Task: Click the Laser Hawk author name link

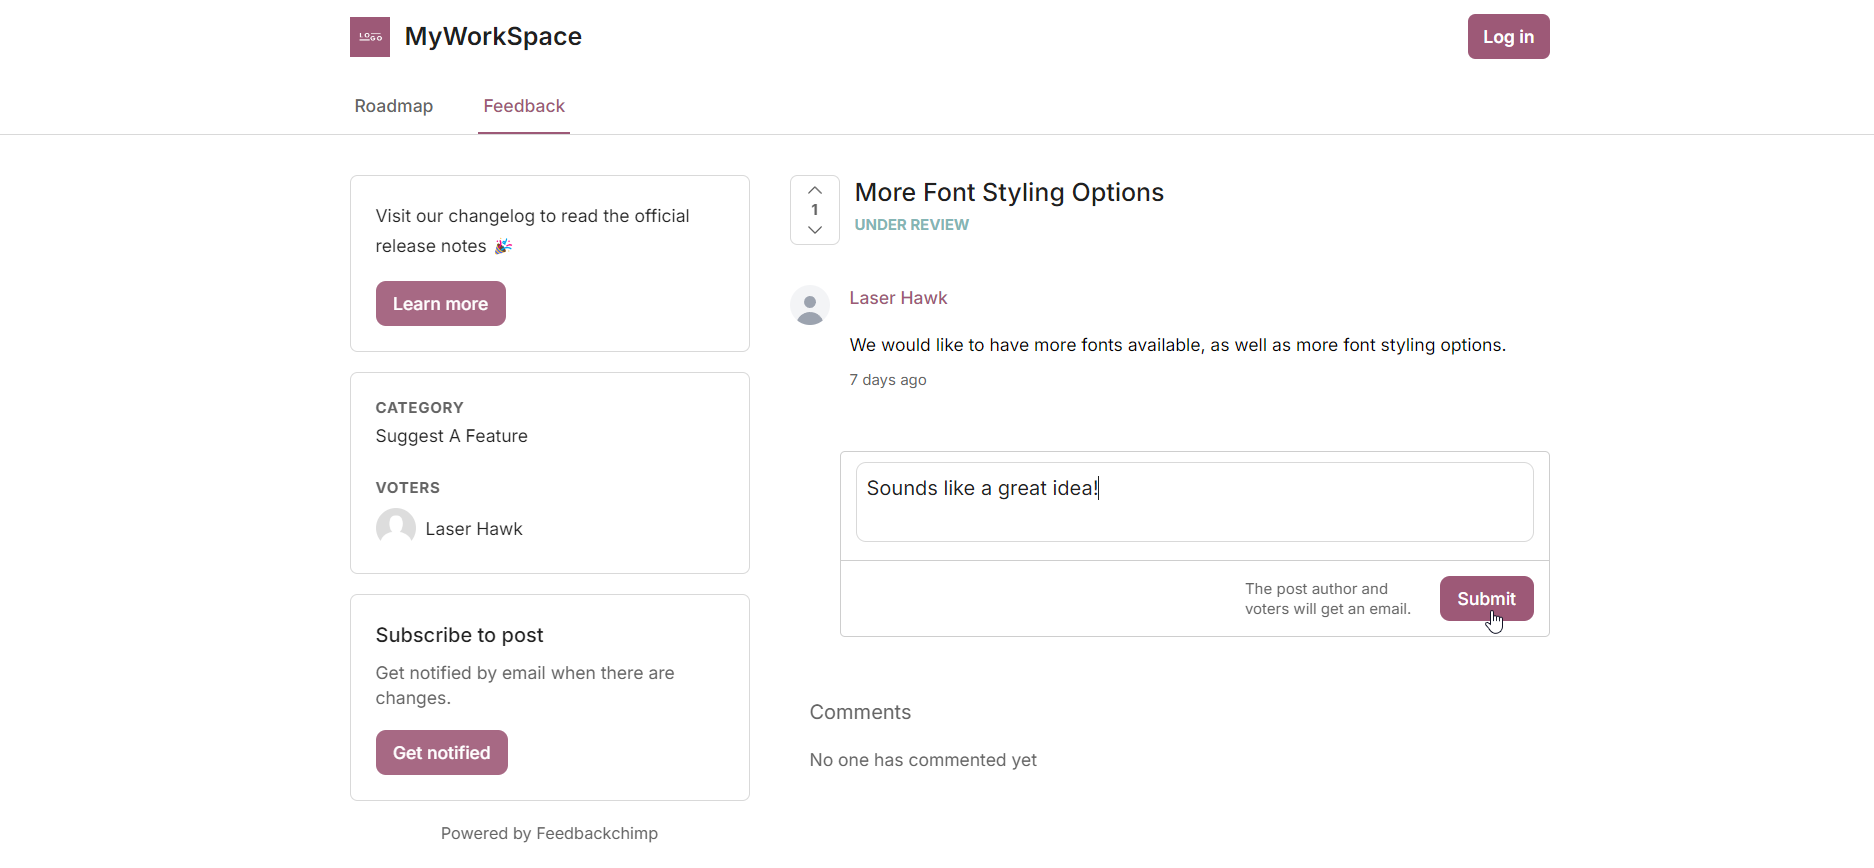Action: [x=898, y=298]
